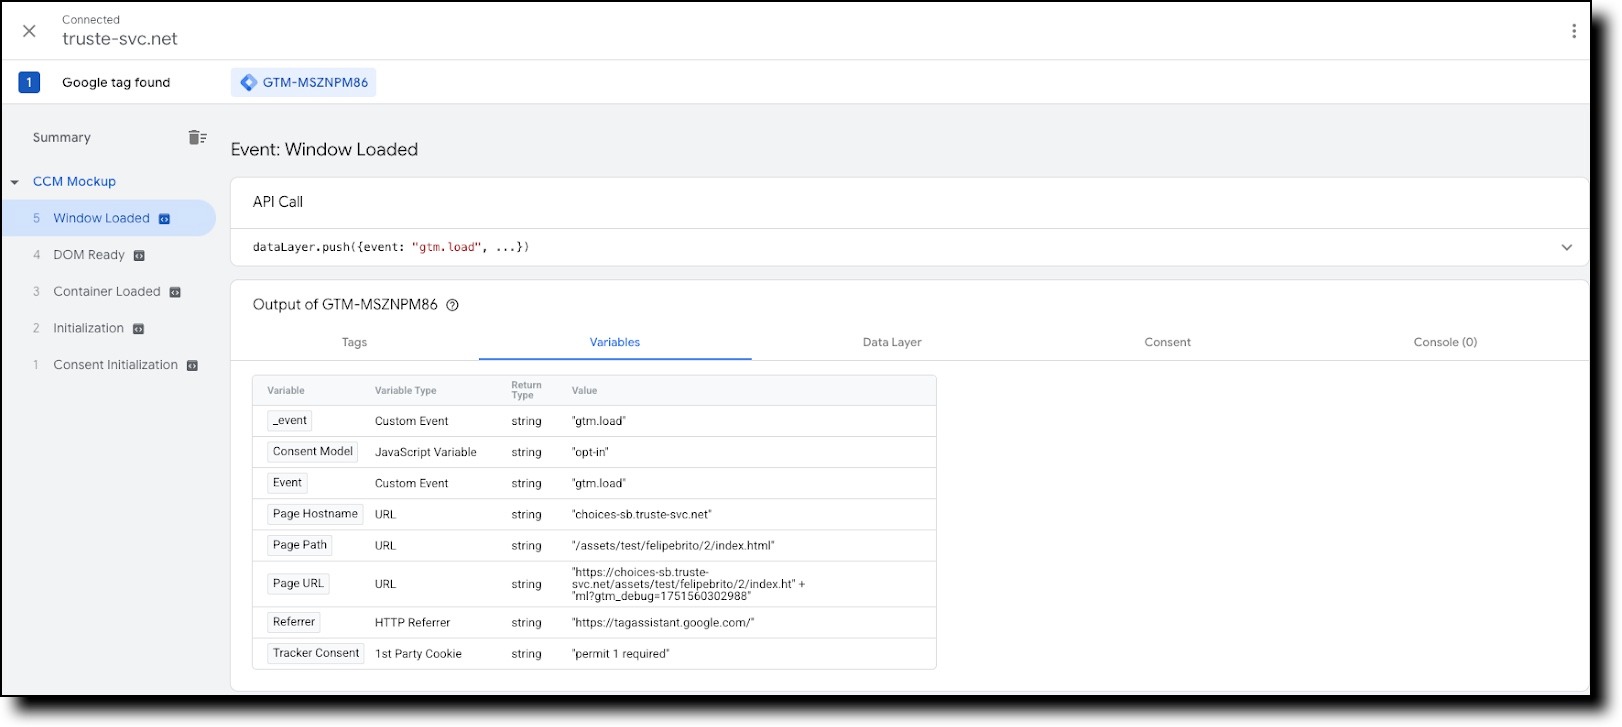Click the Page URL value text
1622x727 pixels.
tap(688, 584)
